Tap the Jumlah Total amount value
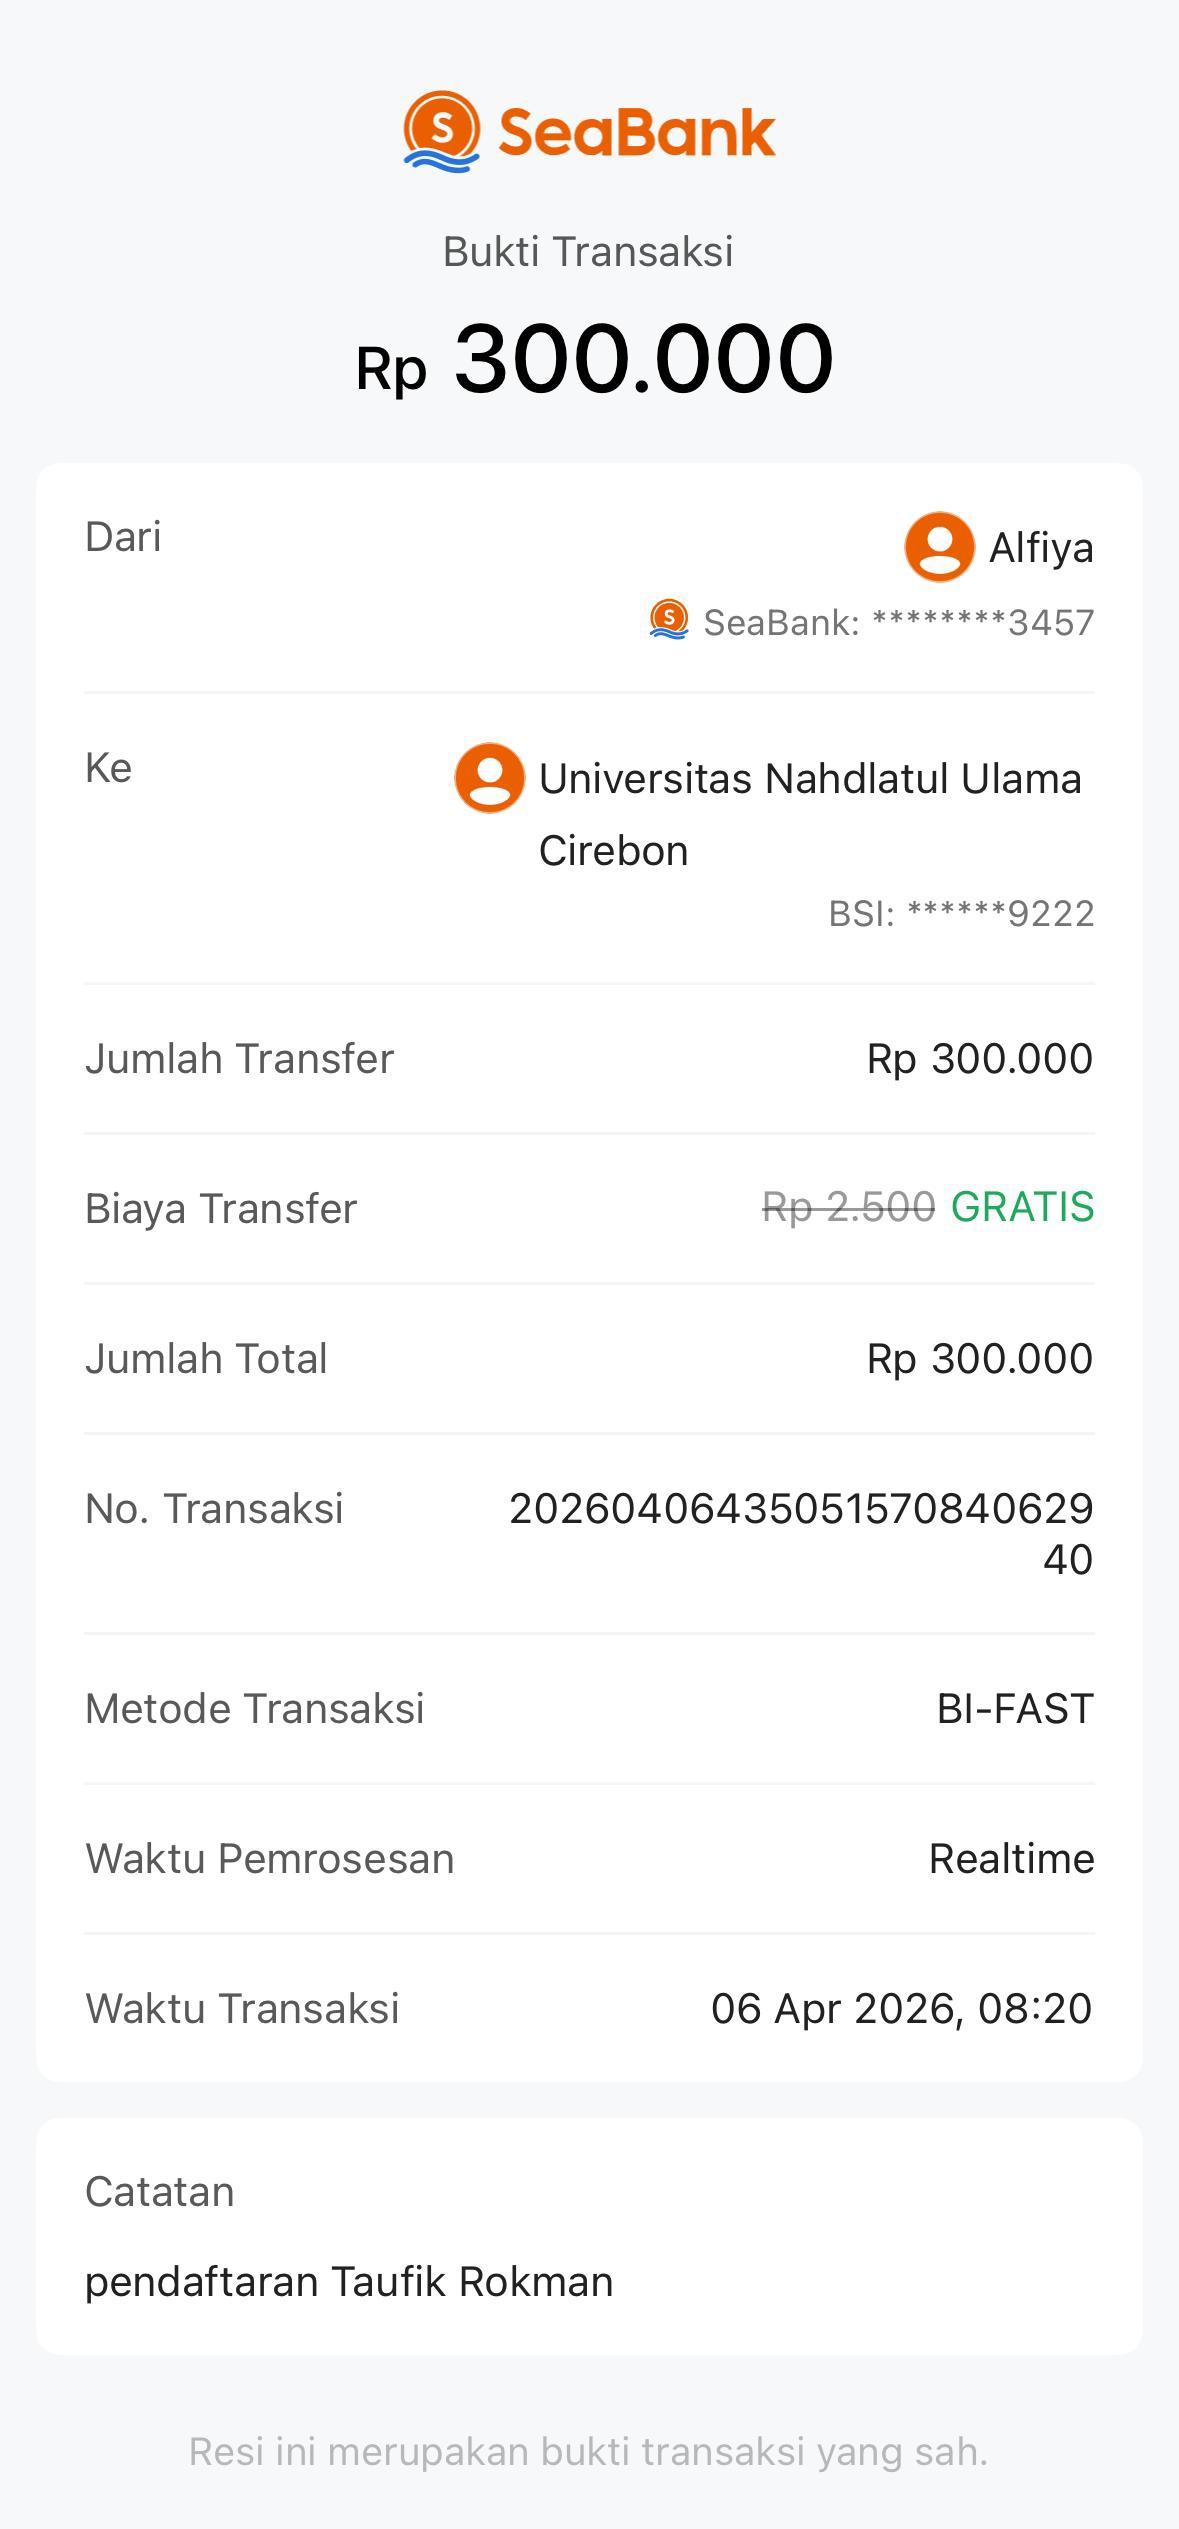This screenshot has width=1179, height=2529. (979, 1359)
